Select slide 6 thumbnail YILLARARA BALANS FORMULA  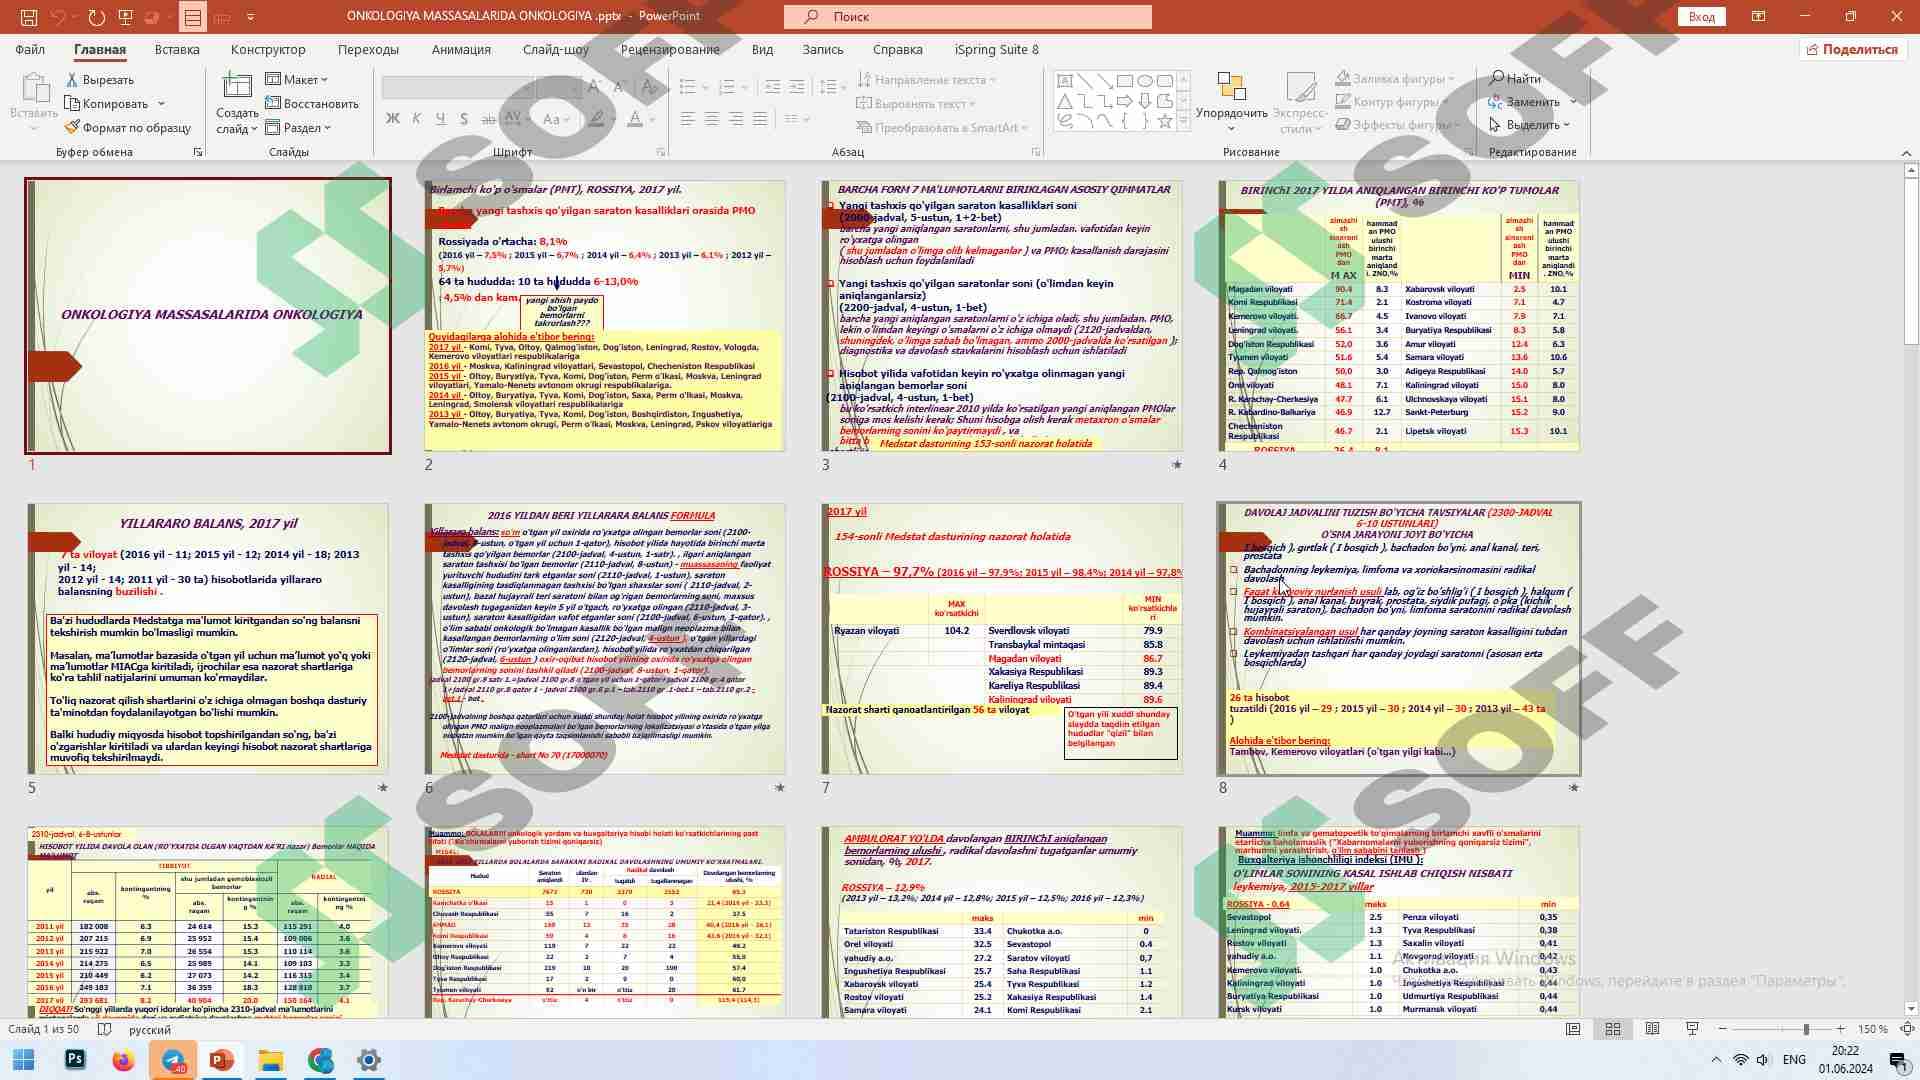605,639
